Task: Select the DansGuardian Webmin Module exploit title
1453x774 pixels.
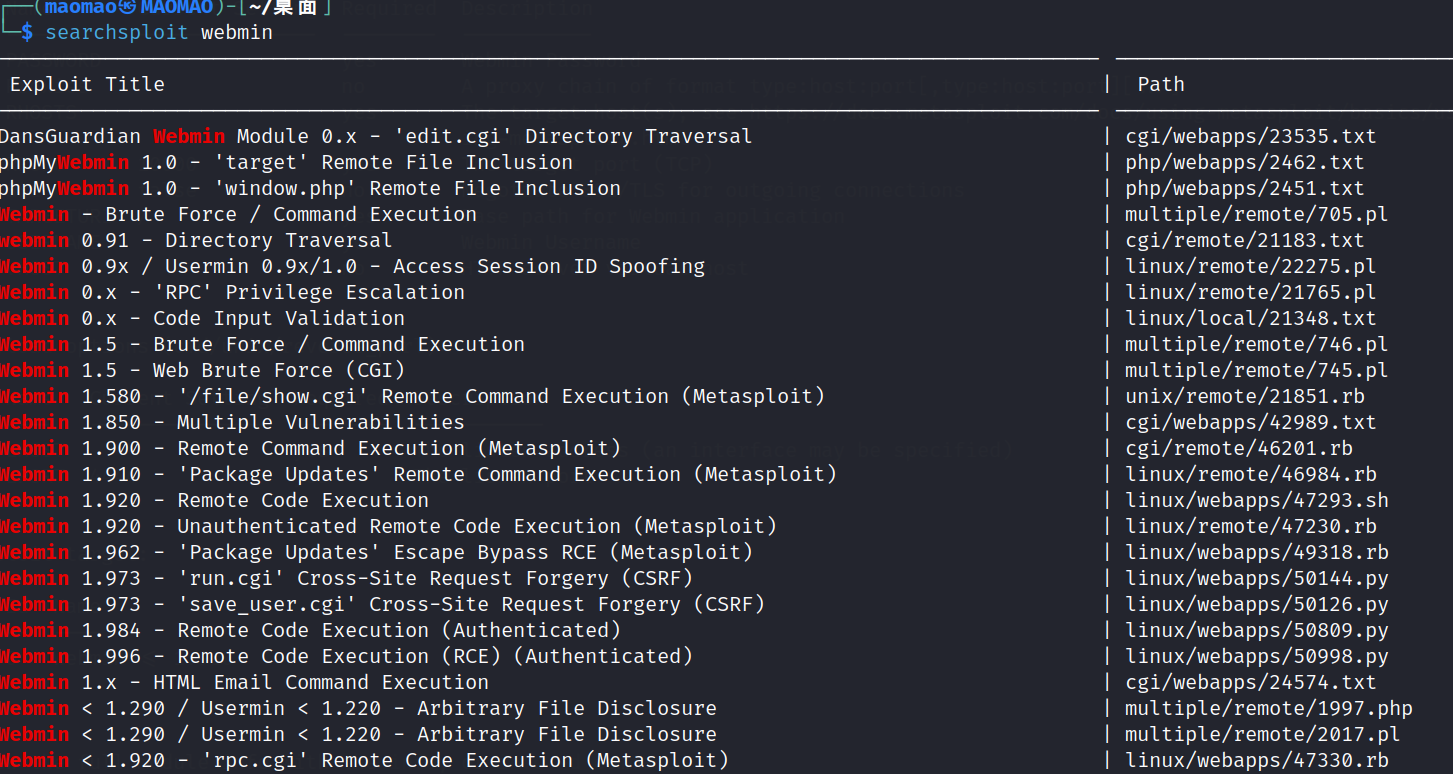Action: 375,137
